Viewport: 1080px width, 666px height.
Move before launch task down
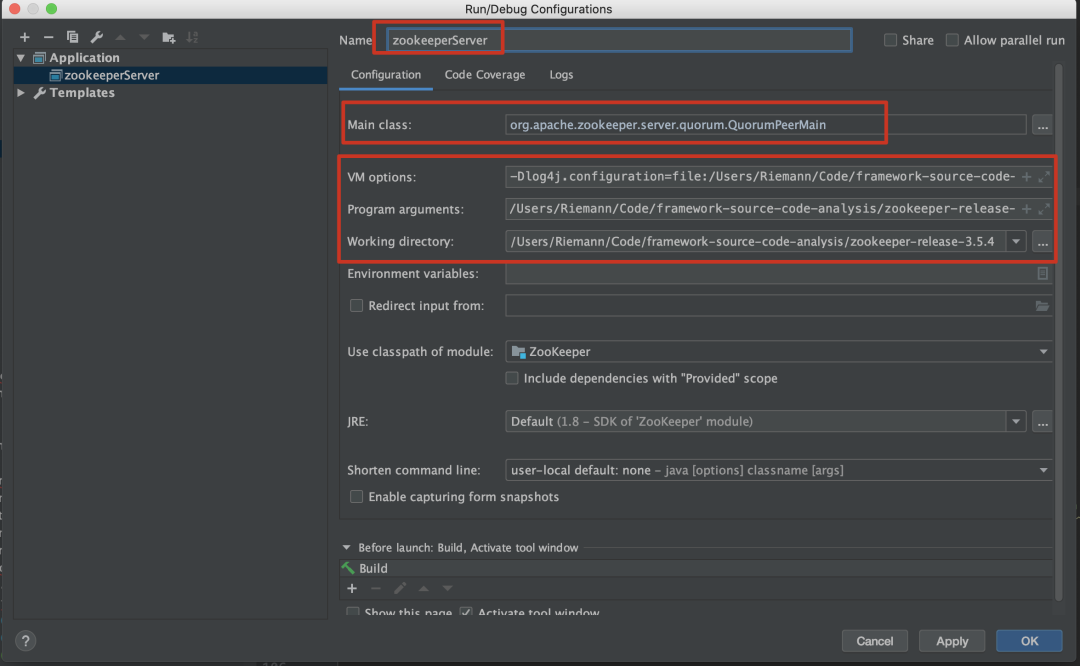click(x=448, y=588)
